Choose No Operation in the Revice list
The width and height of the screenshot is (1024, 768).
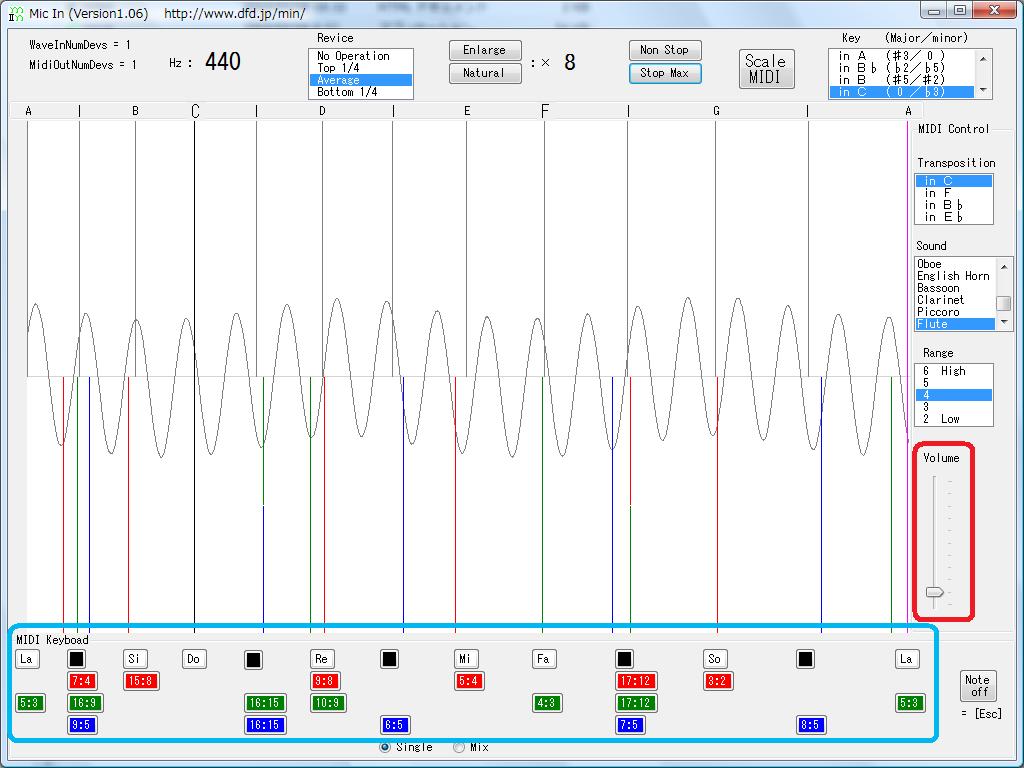(360, 56)
